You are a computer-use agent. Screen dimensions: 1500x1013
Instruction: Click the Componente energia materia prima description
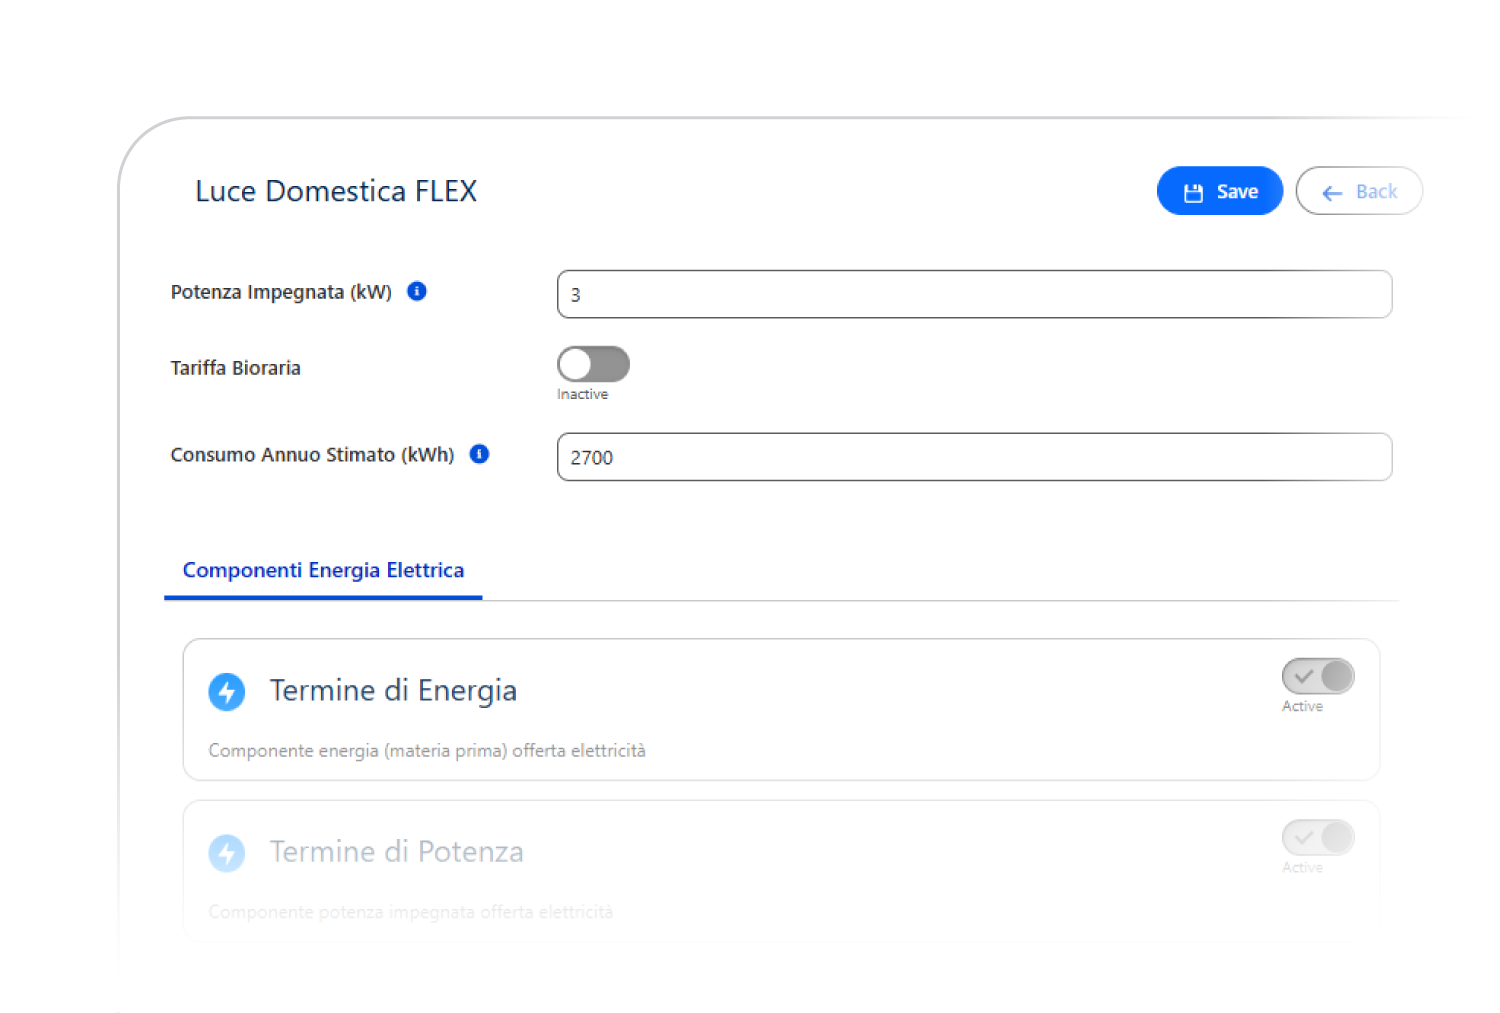[427, 750]
